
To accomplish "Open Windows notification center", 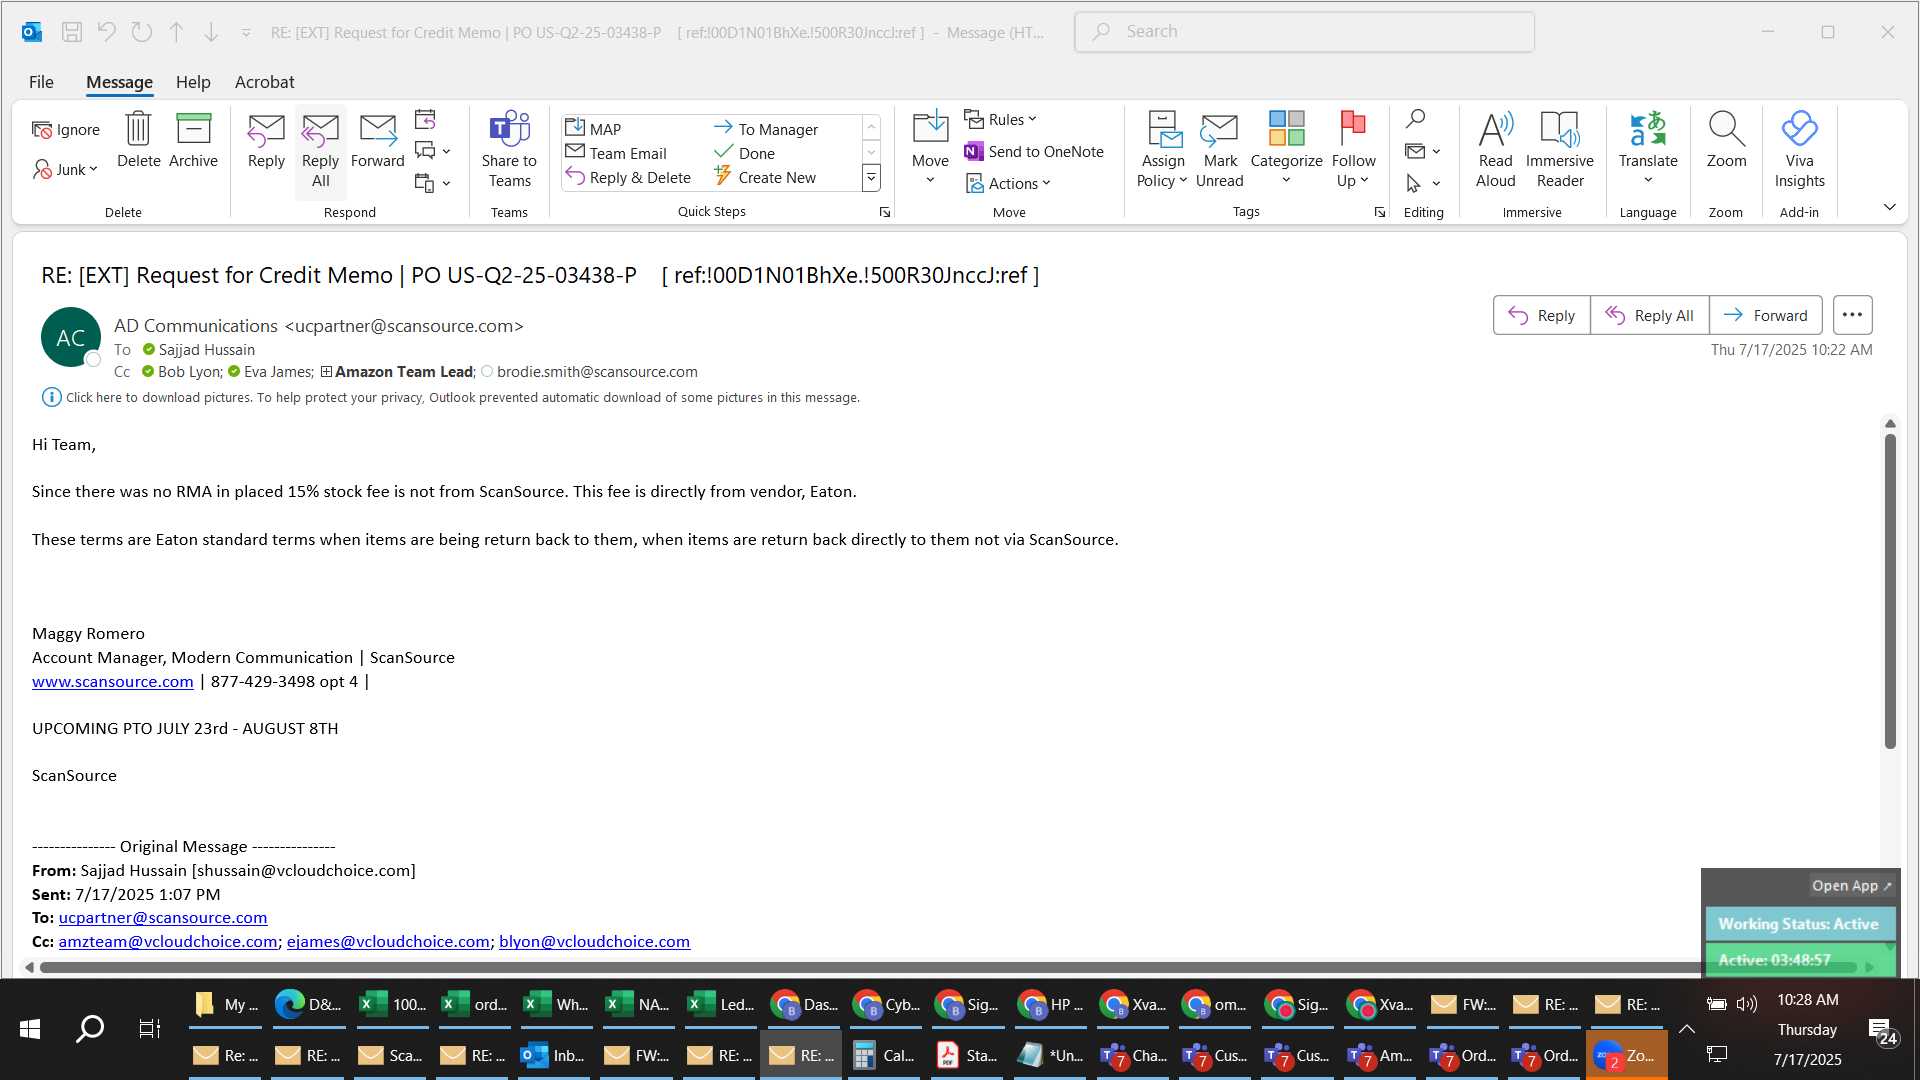I will pos(1883,1032).
